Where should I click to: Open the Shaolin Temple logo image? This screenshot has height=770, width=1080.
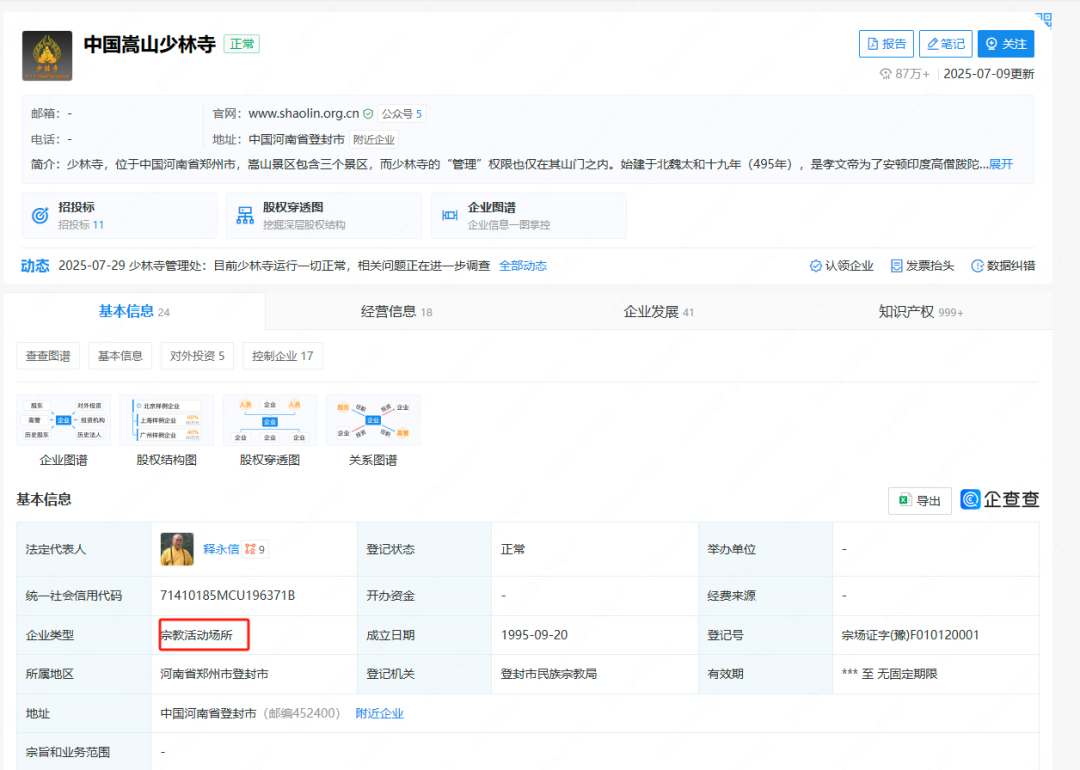(x=47, y=56)
